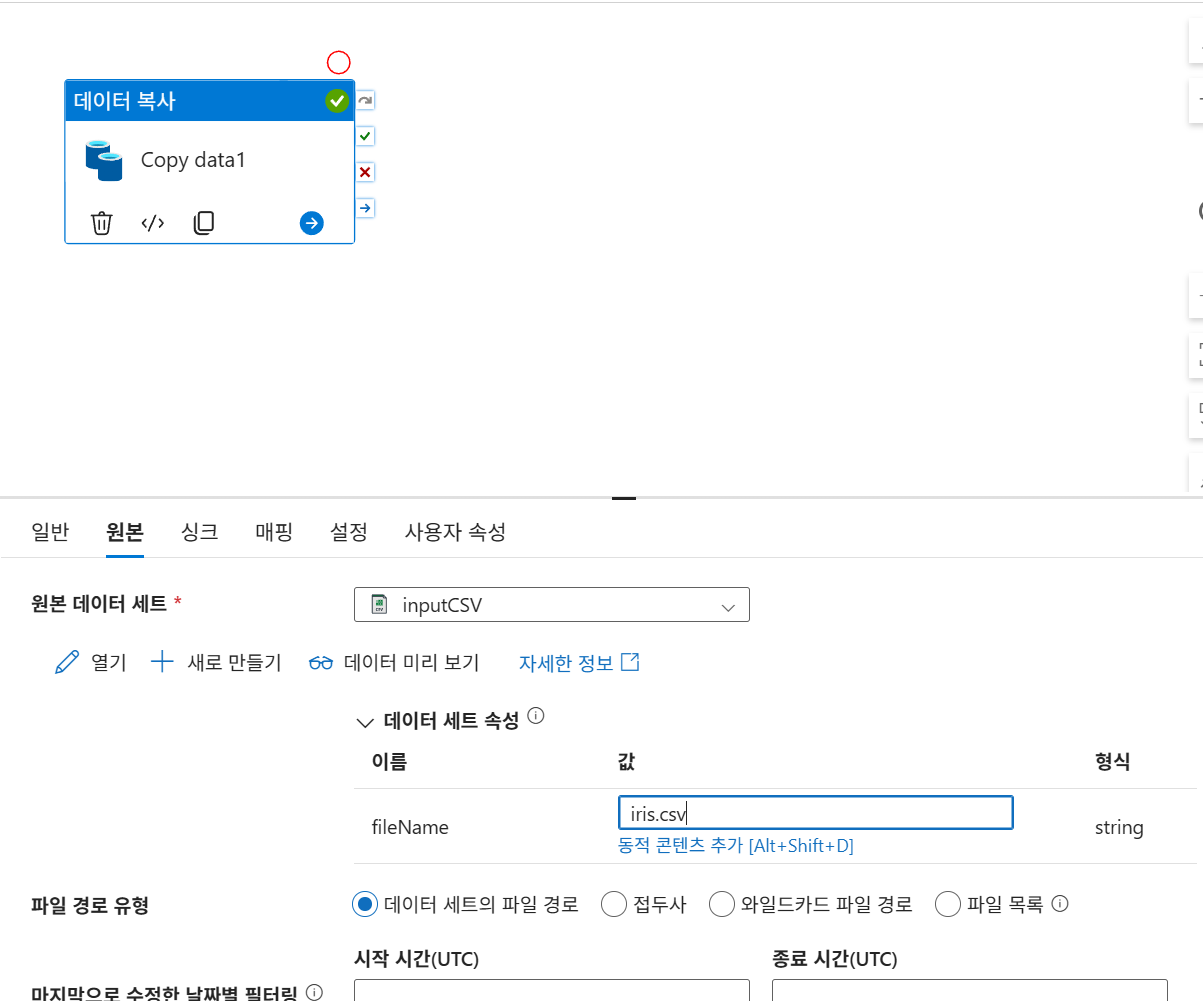Click info icon beside 파일 목록 option

(x=1061, y=904)
